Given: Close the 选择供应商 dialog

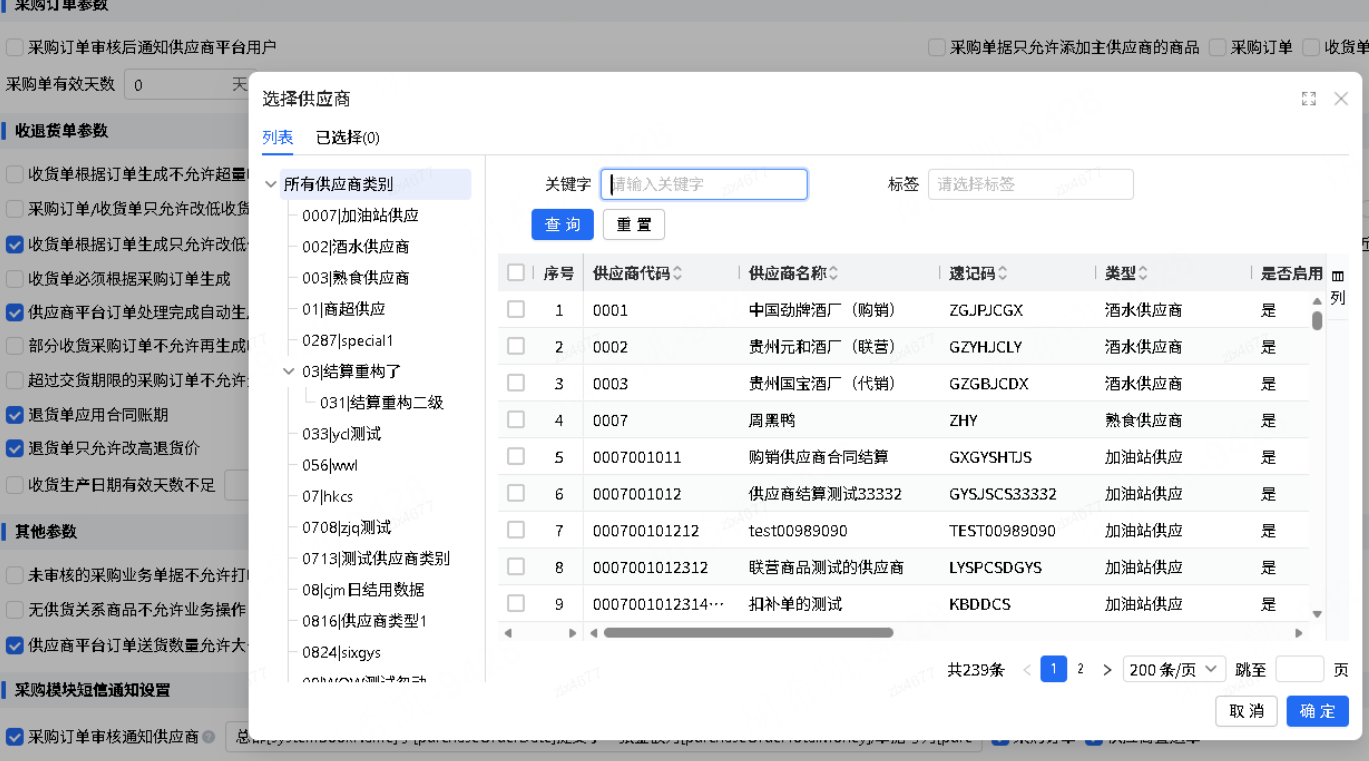Looking at the screenshot, I should pyautogui.click(x=1341, y=99).
